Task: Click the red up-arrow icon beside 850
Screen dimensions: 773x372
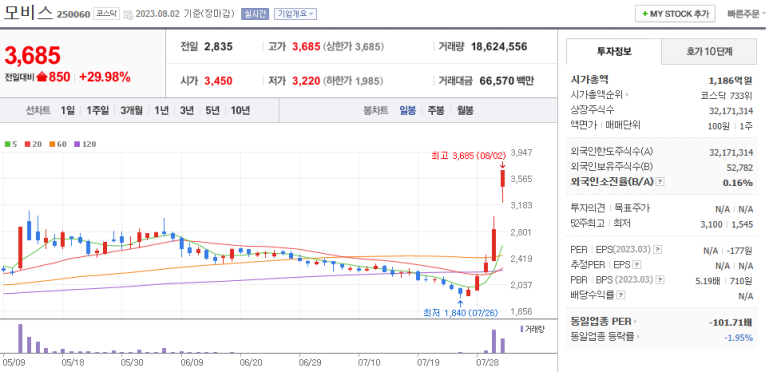Action: tap(41, 77)
